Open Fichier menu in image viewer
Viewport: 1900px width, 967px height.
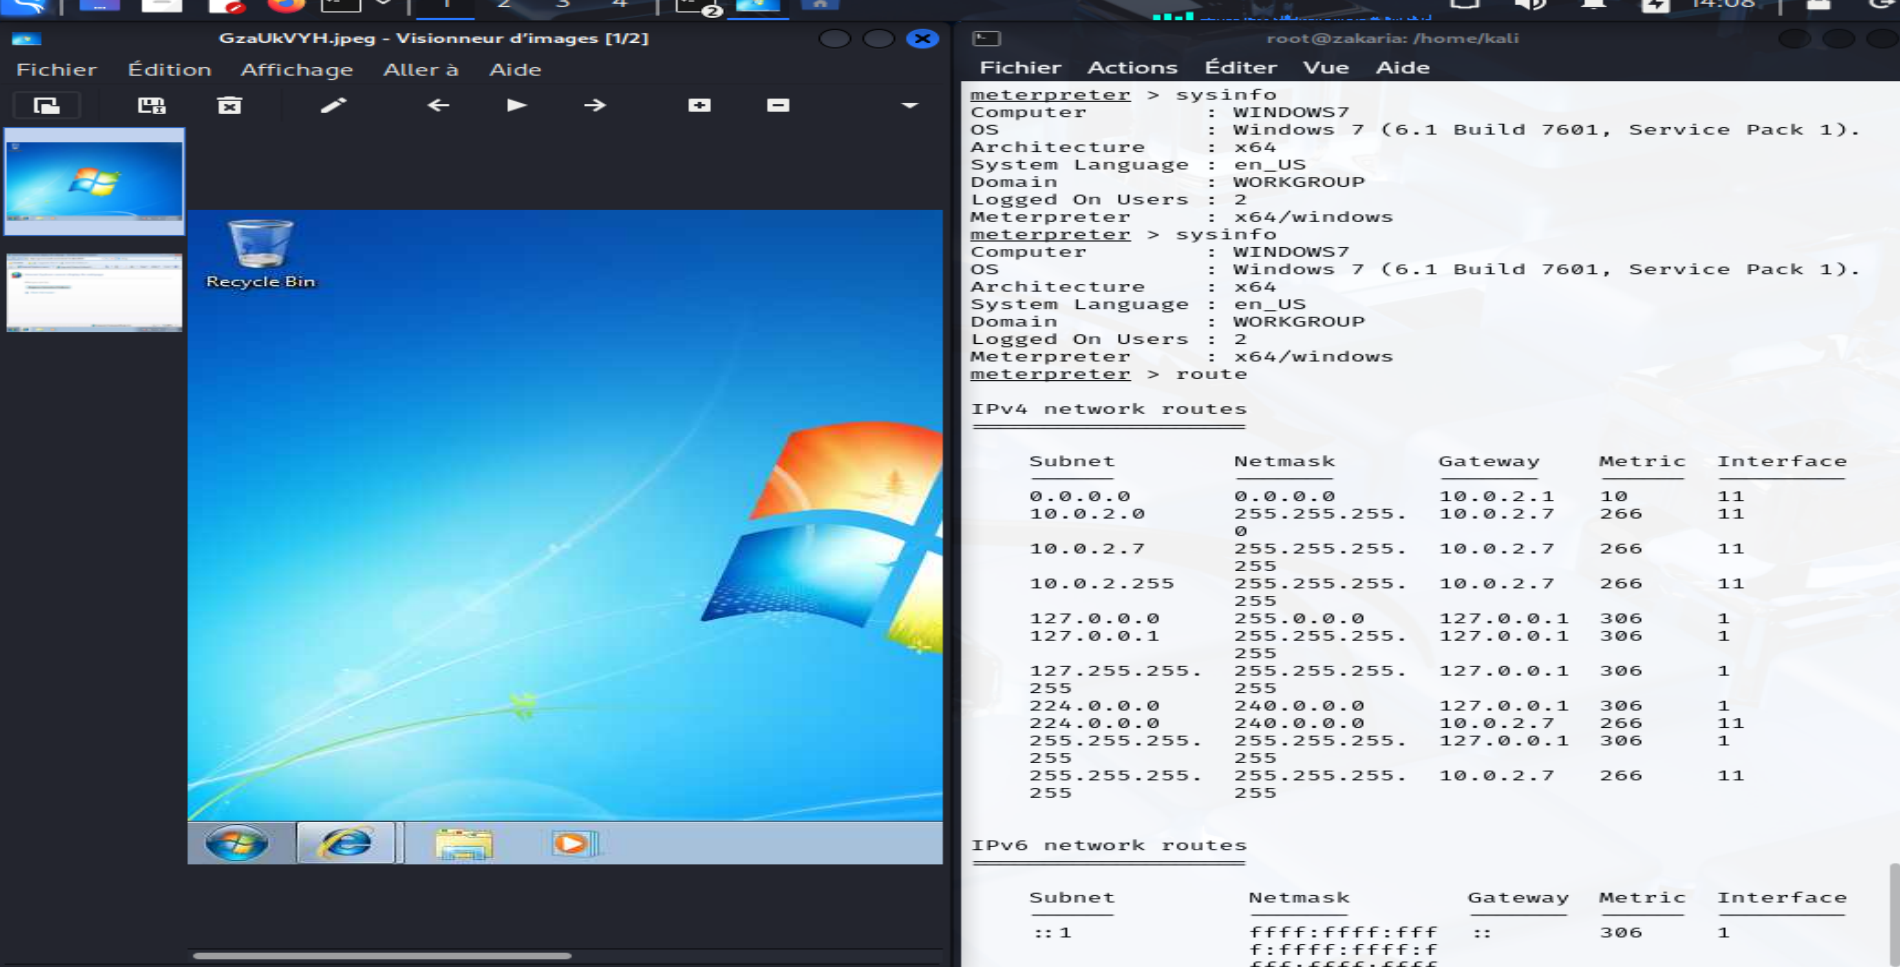(57, 69)
